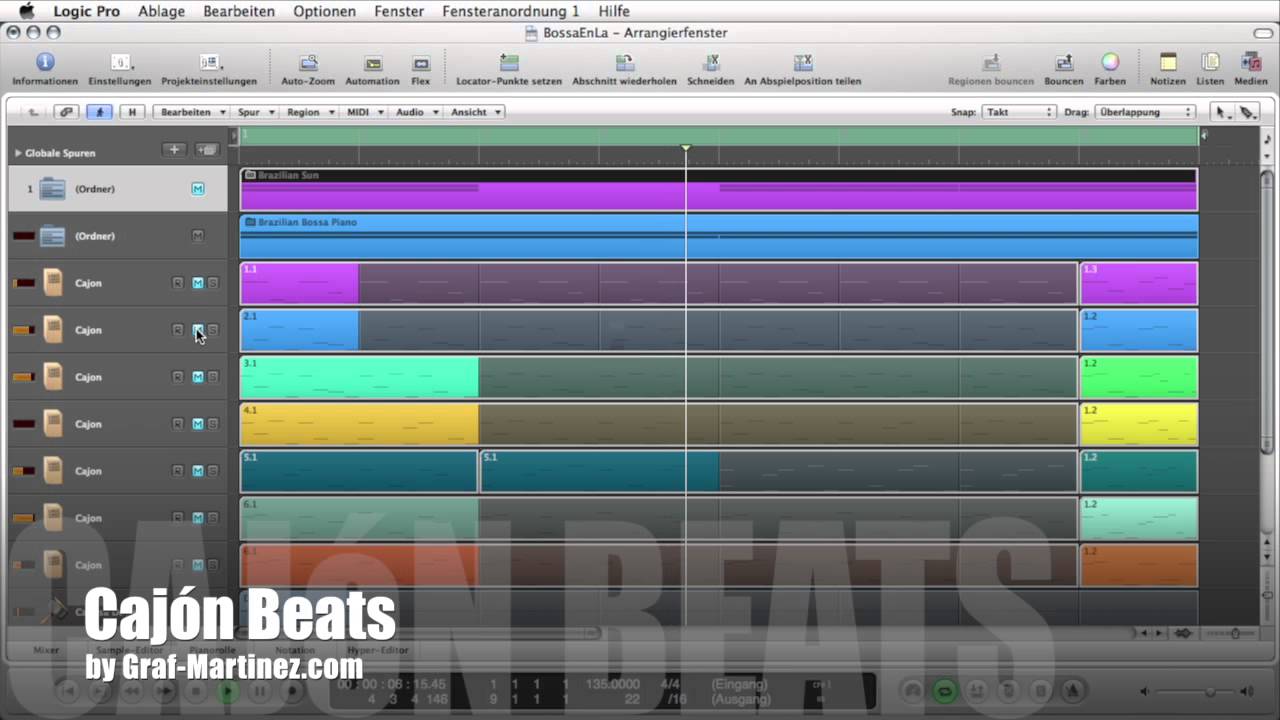Select the Brazilian Sun folder region
The height and width of the screenshot is (720, 1280).
tap(718, 189)
